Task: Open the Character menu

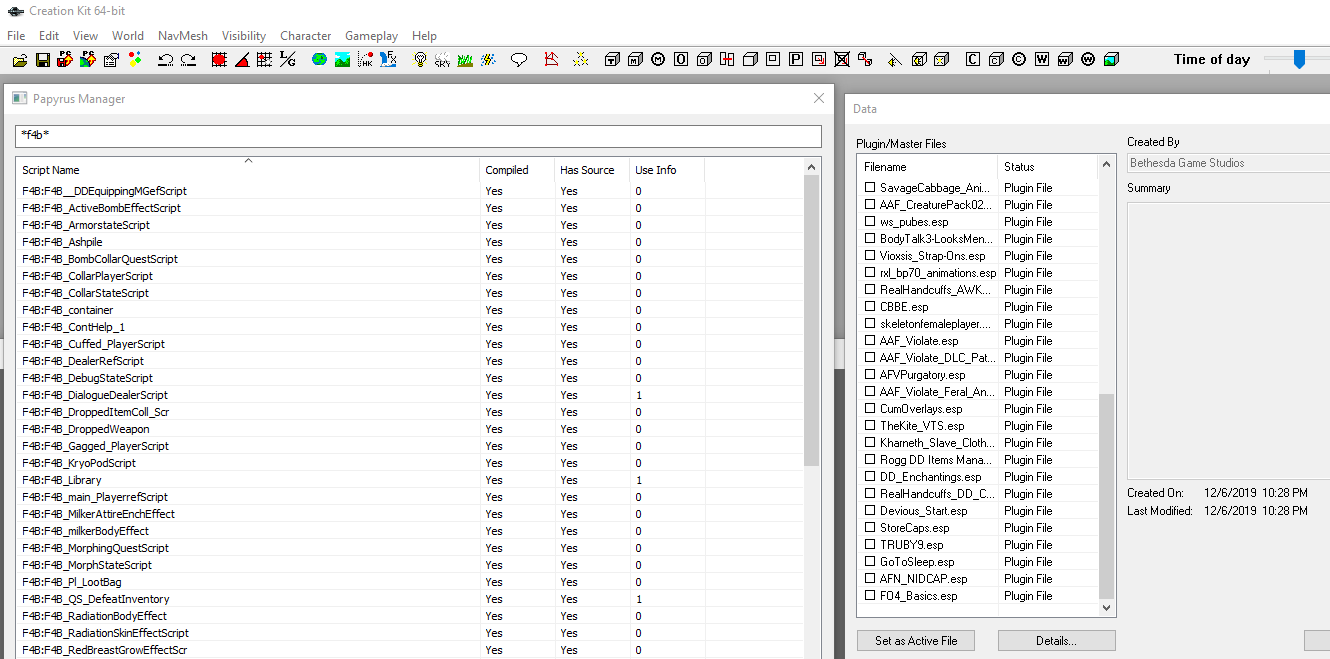Action: [306, 36]
